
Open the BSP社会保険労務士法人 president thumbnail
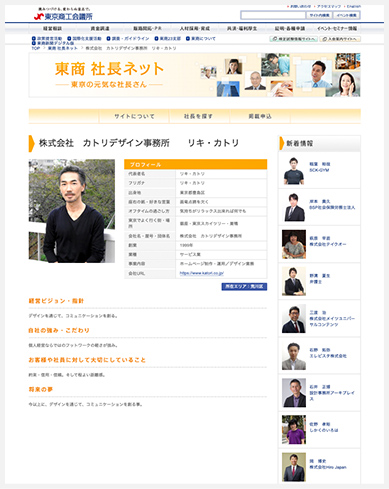[294, 207]
